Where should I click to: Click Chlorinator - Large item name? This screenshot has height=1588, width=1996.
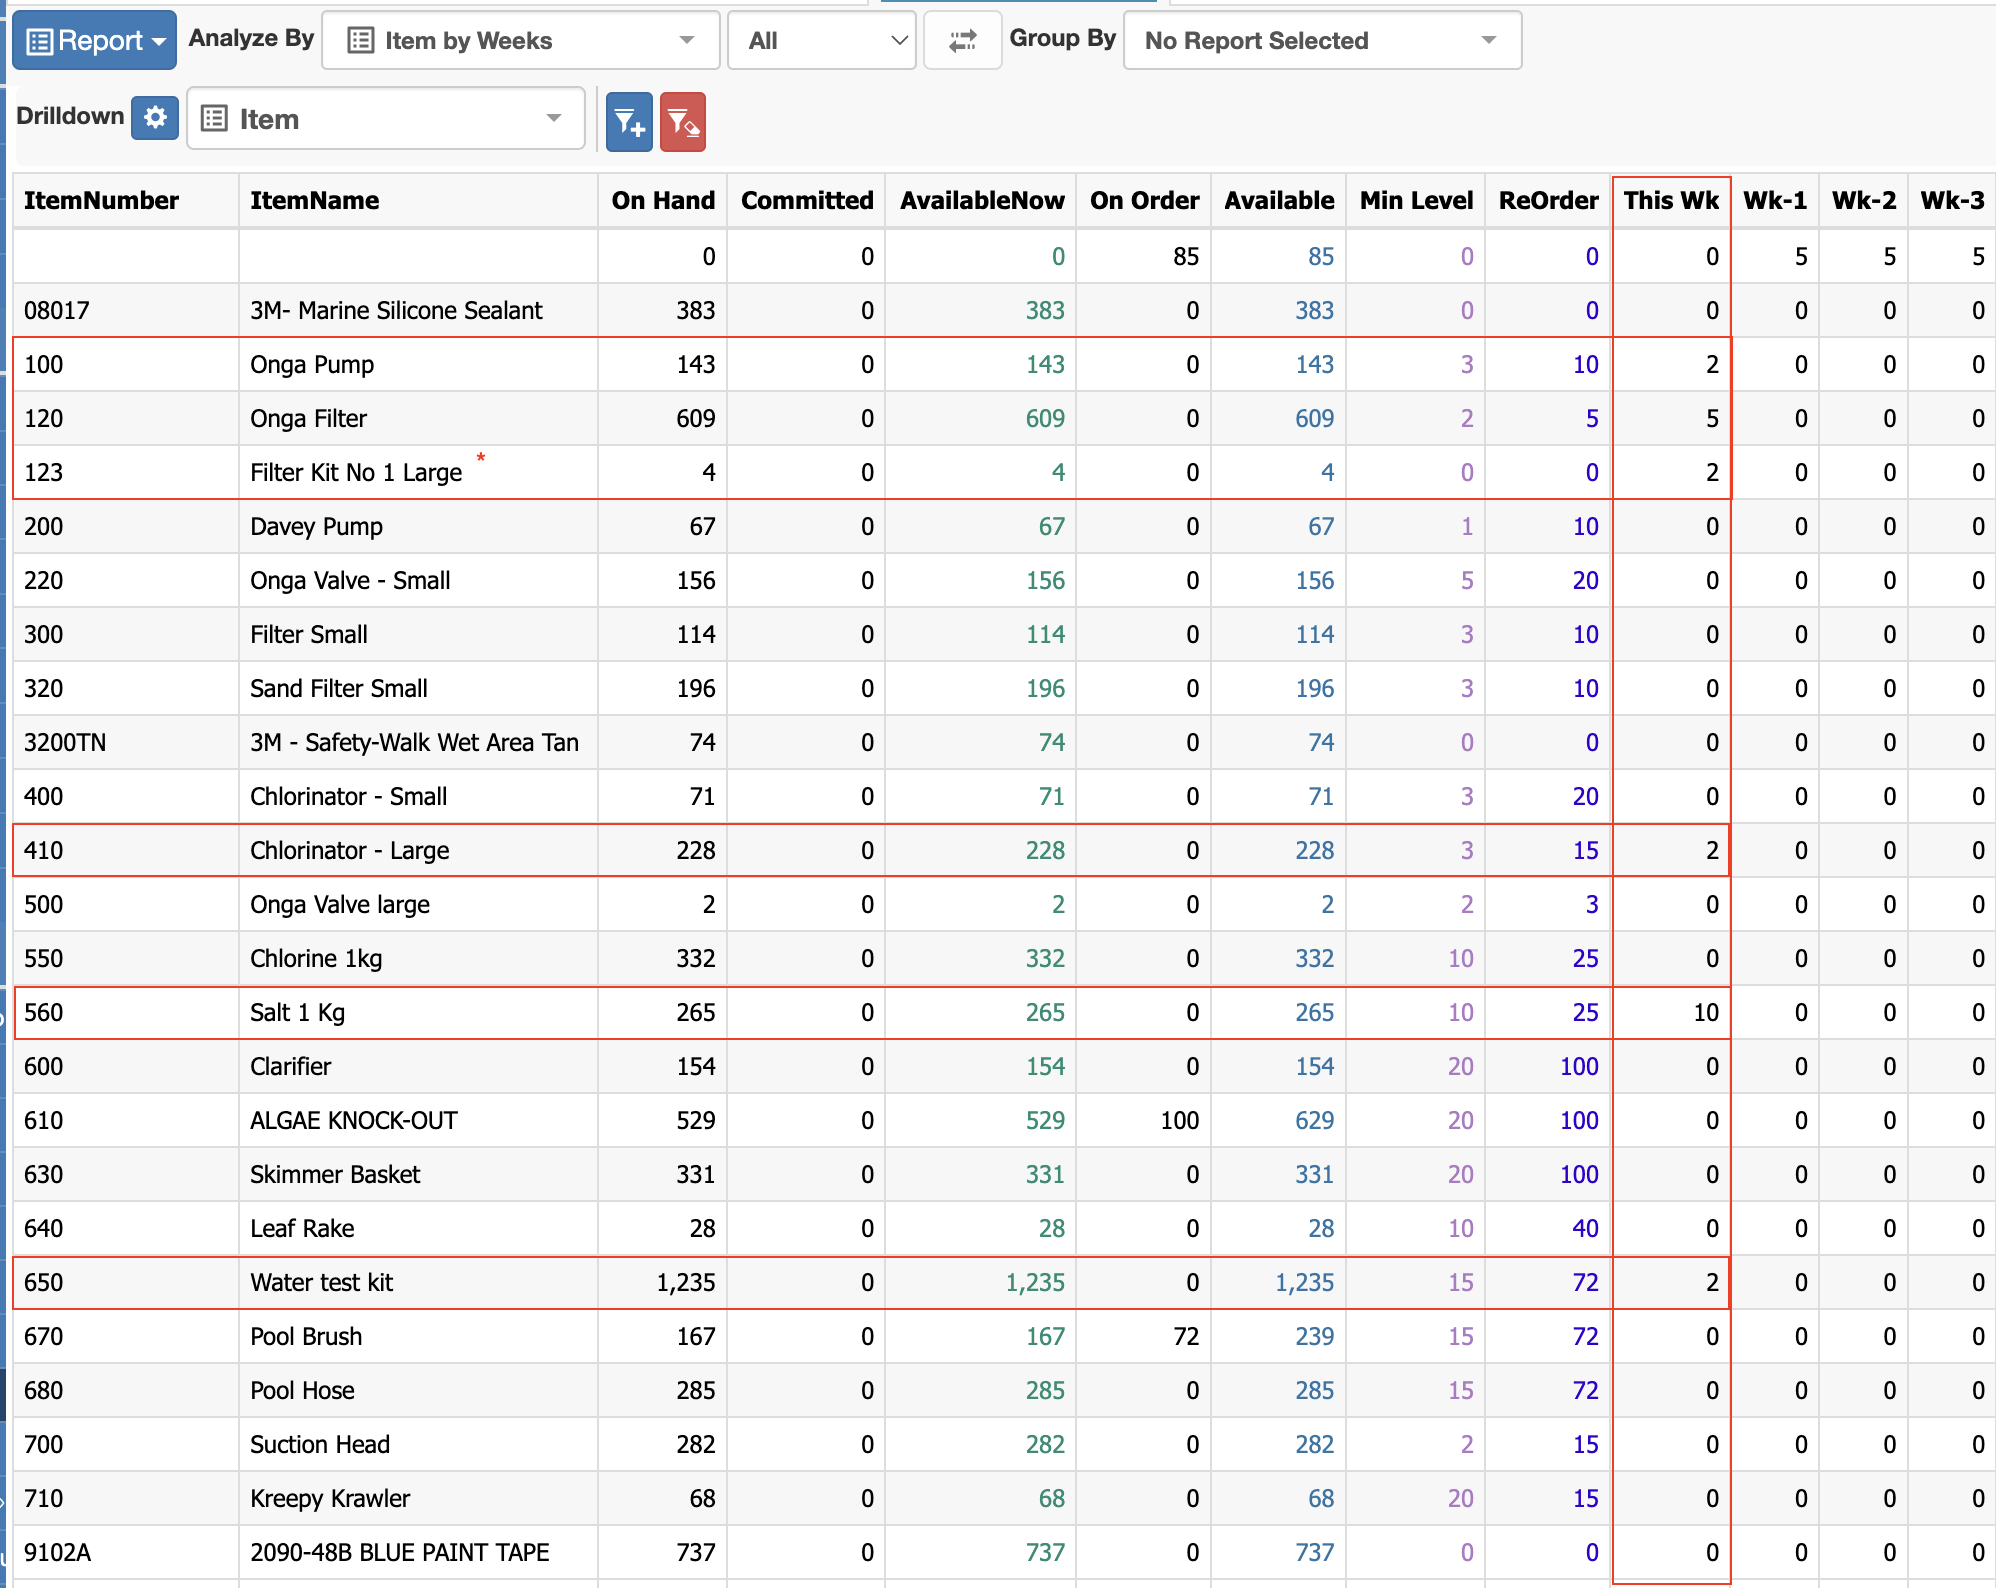coord(349,850)
